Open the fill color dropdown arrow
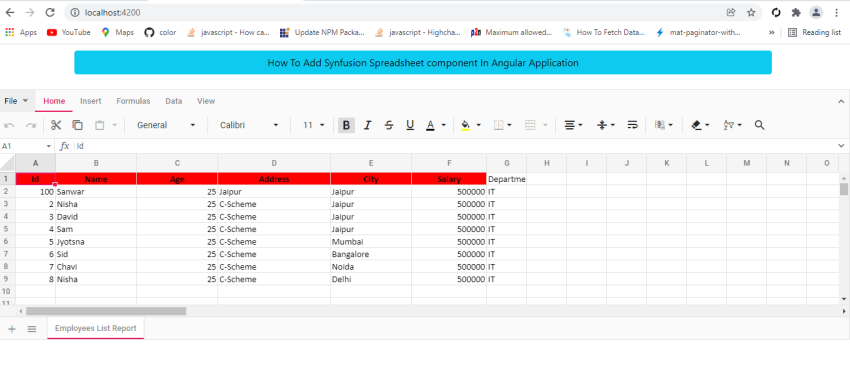 [478, 125]
